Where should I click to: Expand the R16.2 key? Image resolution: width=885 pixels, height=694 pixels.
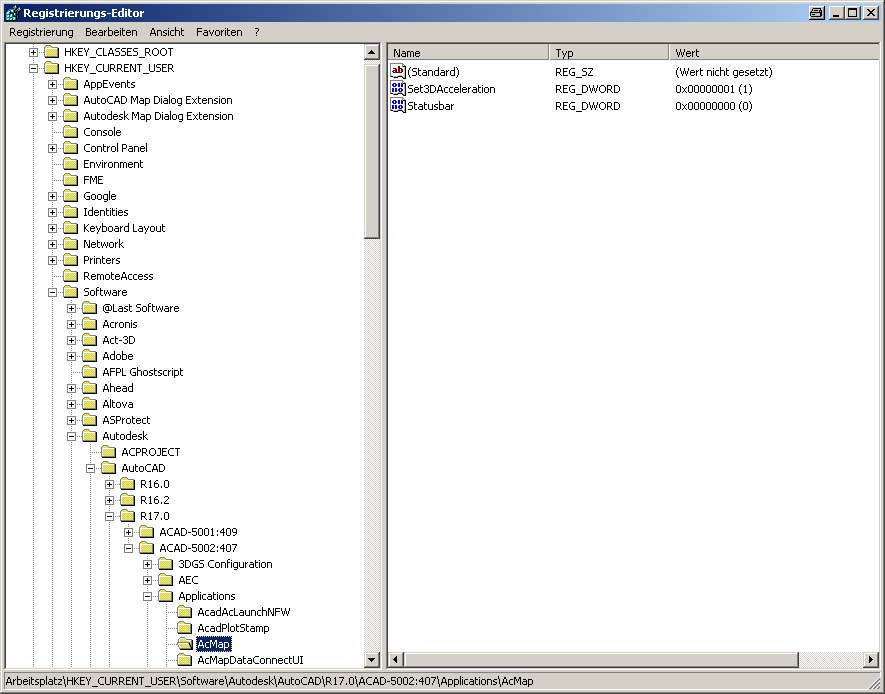(109, 500)
